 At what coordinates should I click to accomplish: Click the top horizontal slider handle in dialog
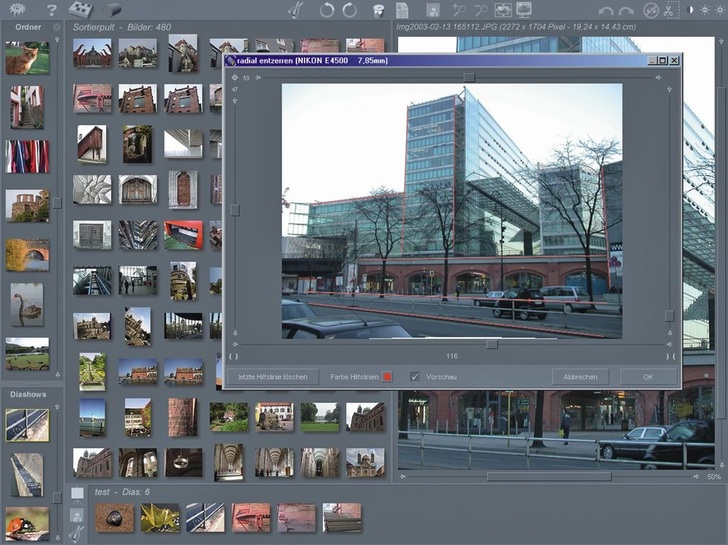click(469, 77)
